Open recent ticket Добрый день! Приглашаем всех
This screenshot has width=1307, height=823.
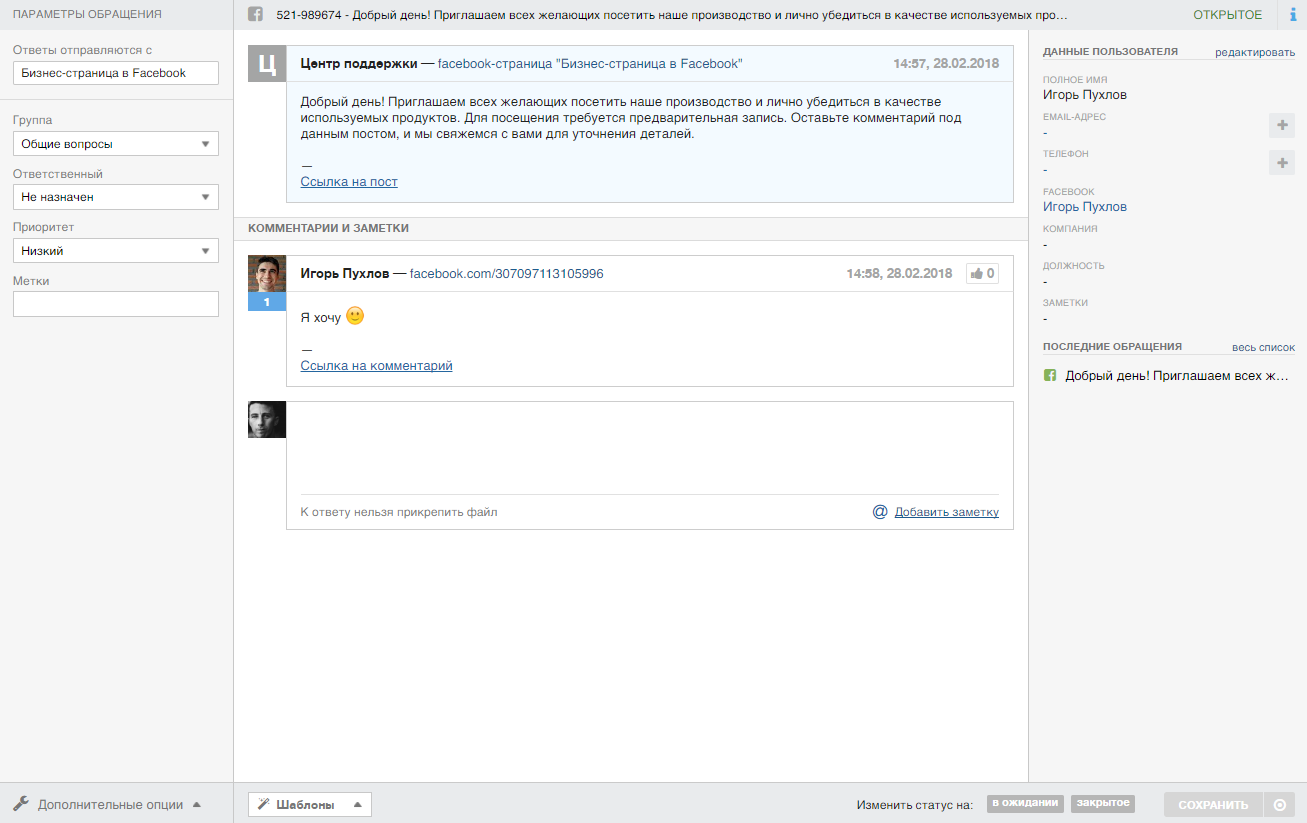click(1178, 376)
